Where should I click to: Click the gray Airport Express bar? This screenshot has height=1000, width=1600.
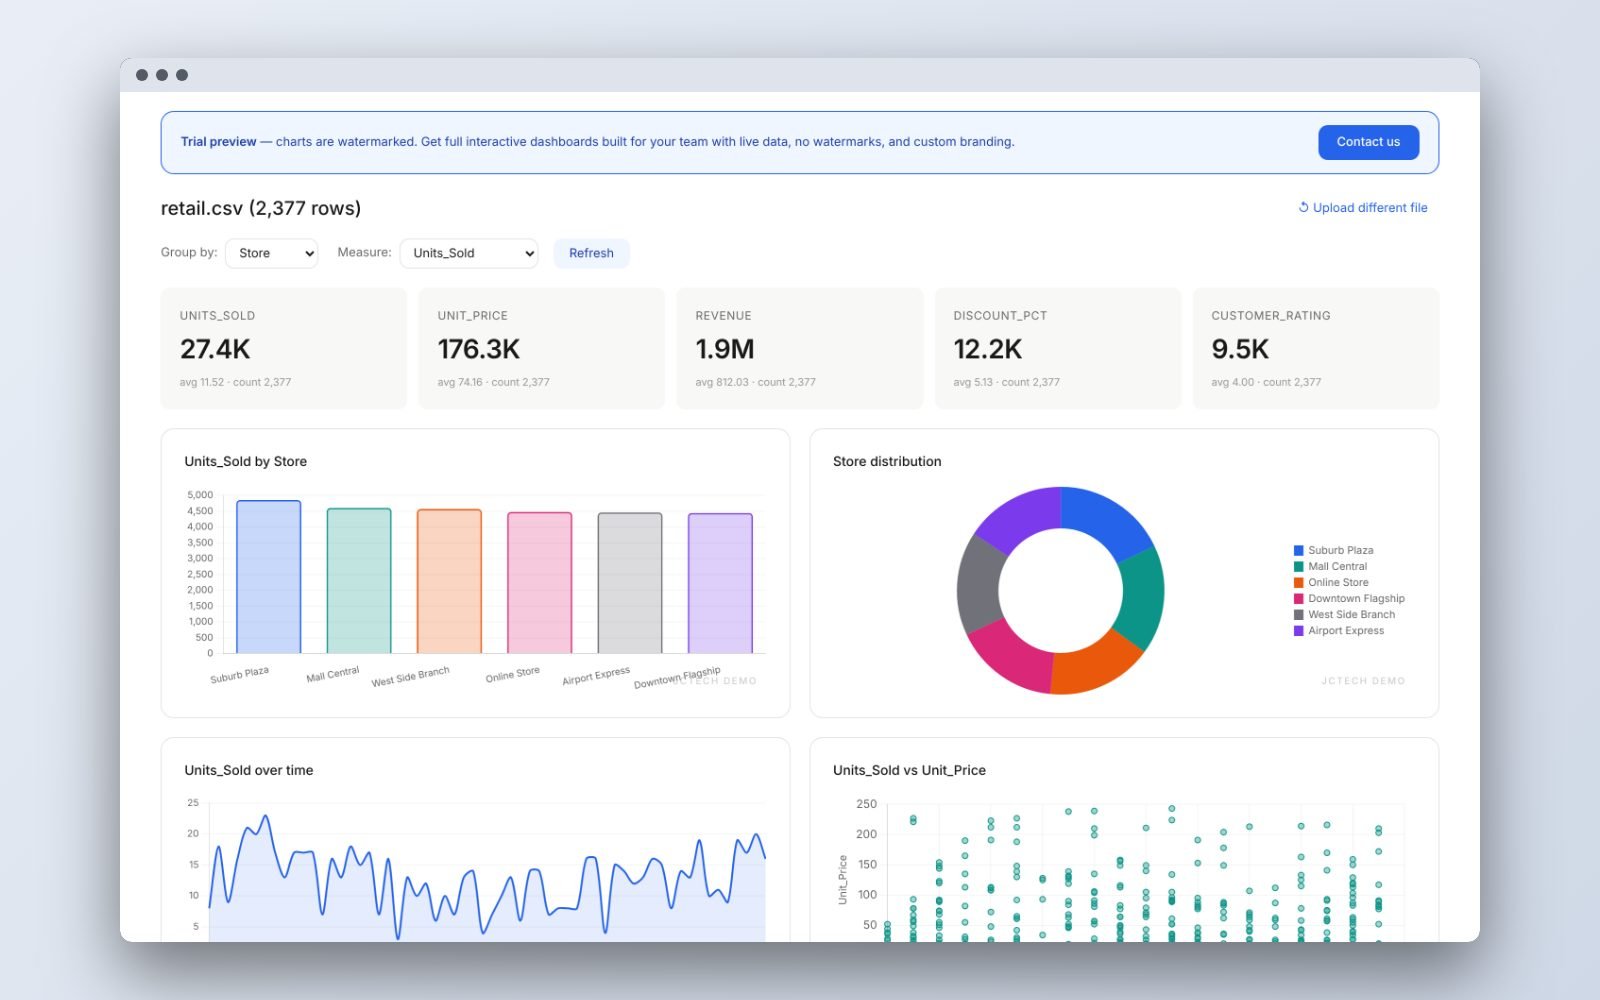pyautogui.click(x=630, y=583)
